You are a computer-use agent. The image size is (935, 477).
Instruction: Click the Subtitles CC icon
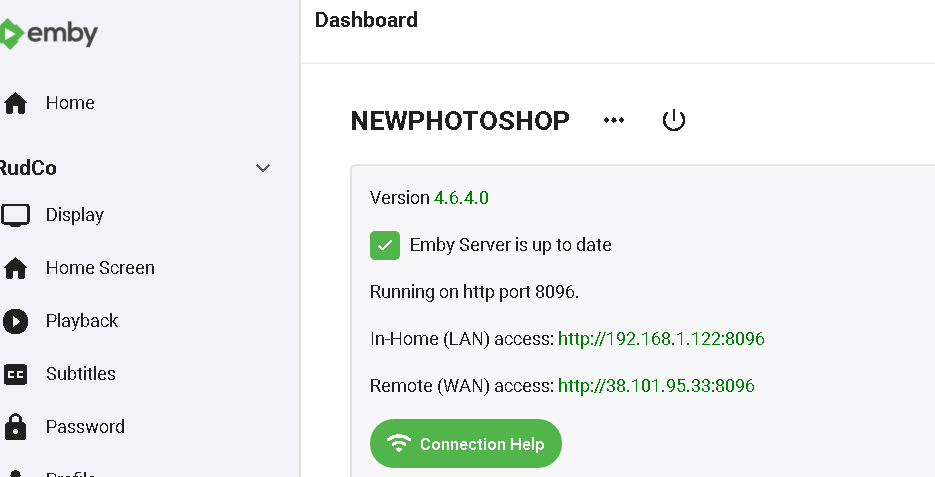(15, 374)
